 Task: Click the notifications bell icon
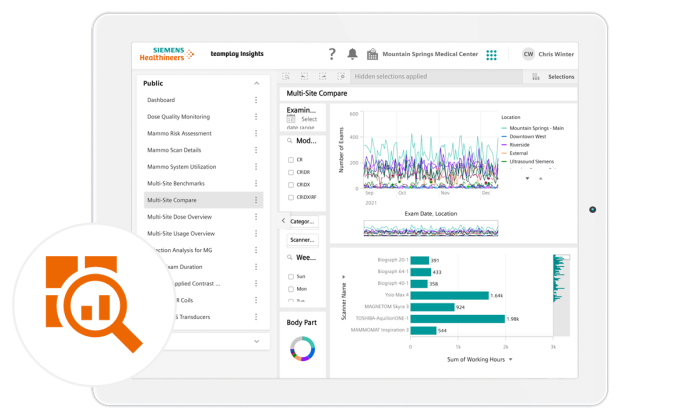click(x=352, y=54)
